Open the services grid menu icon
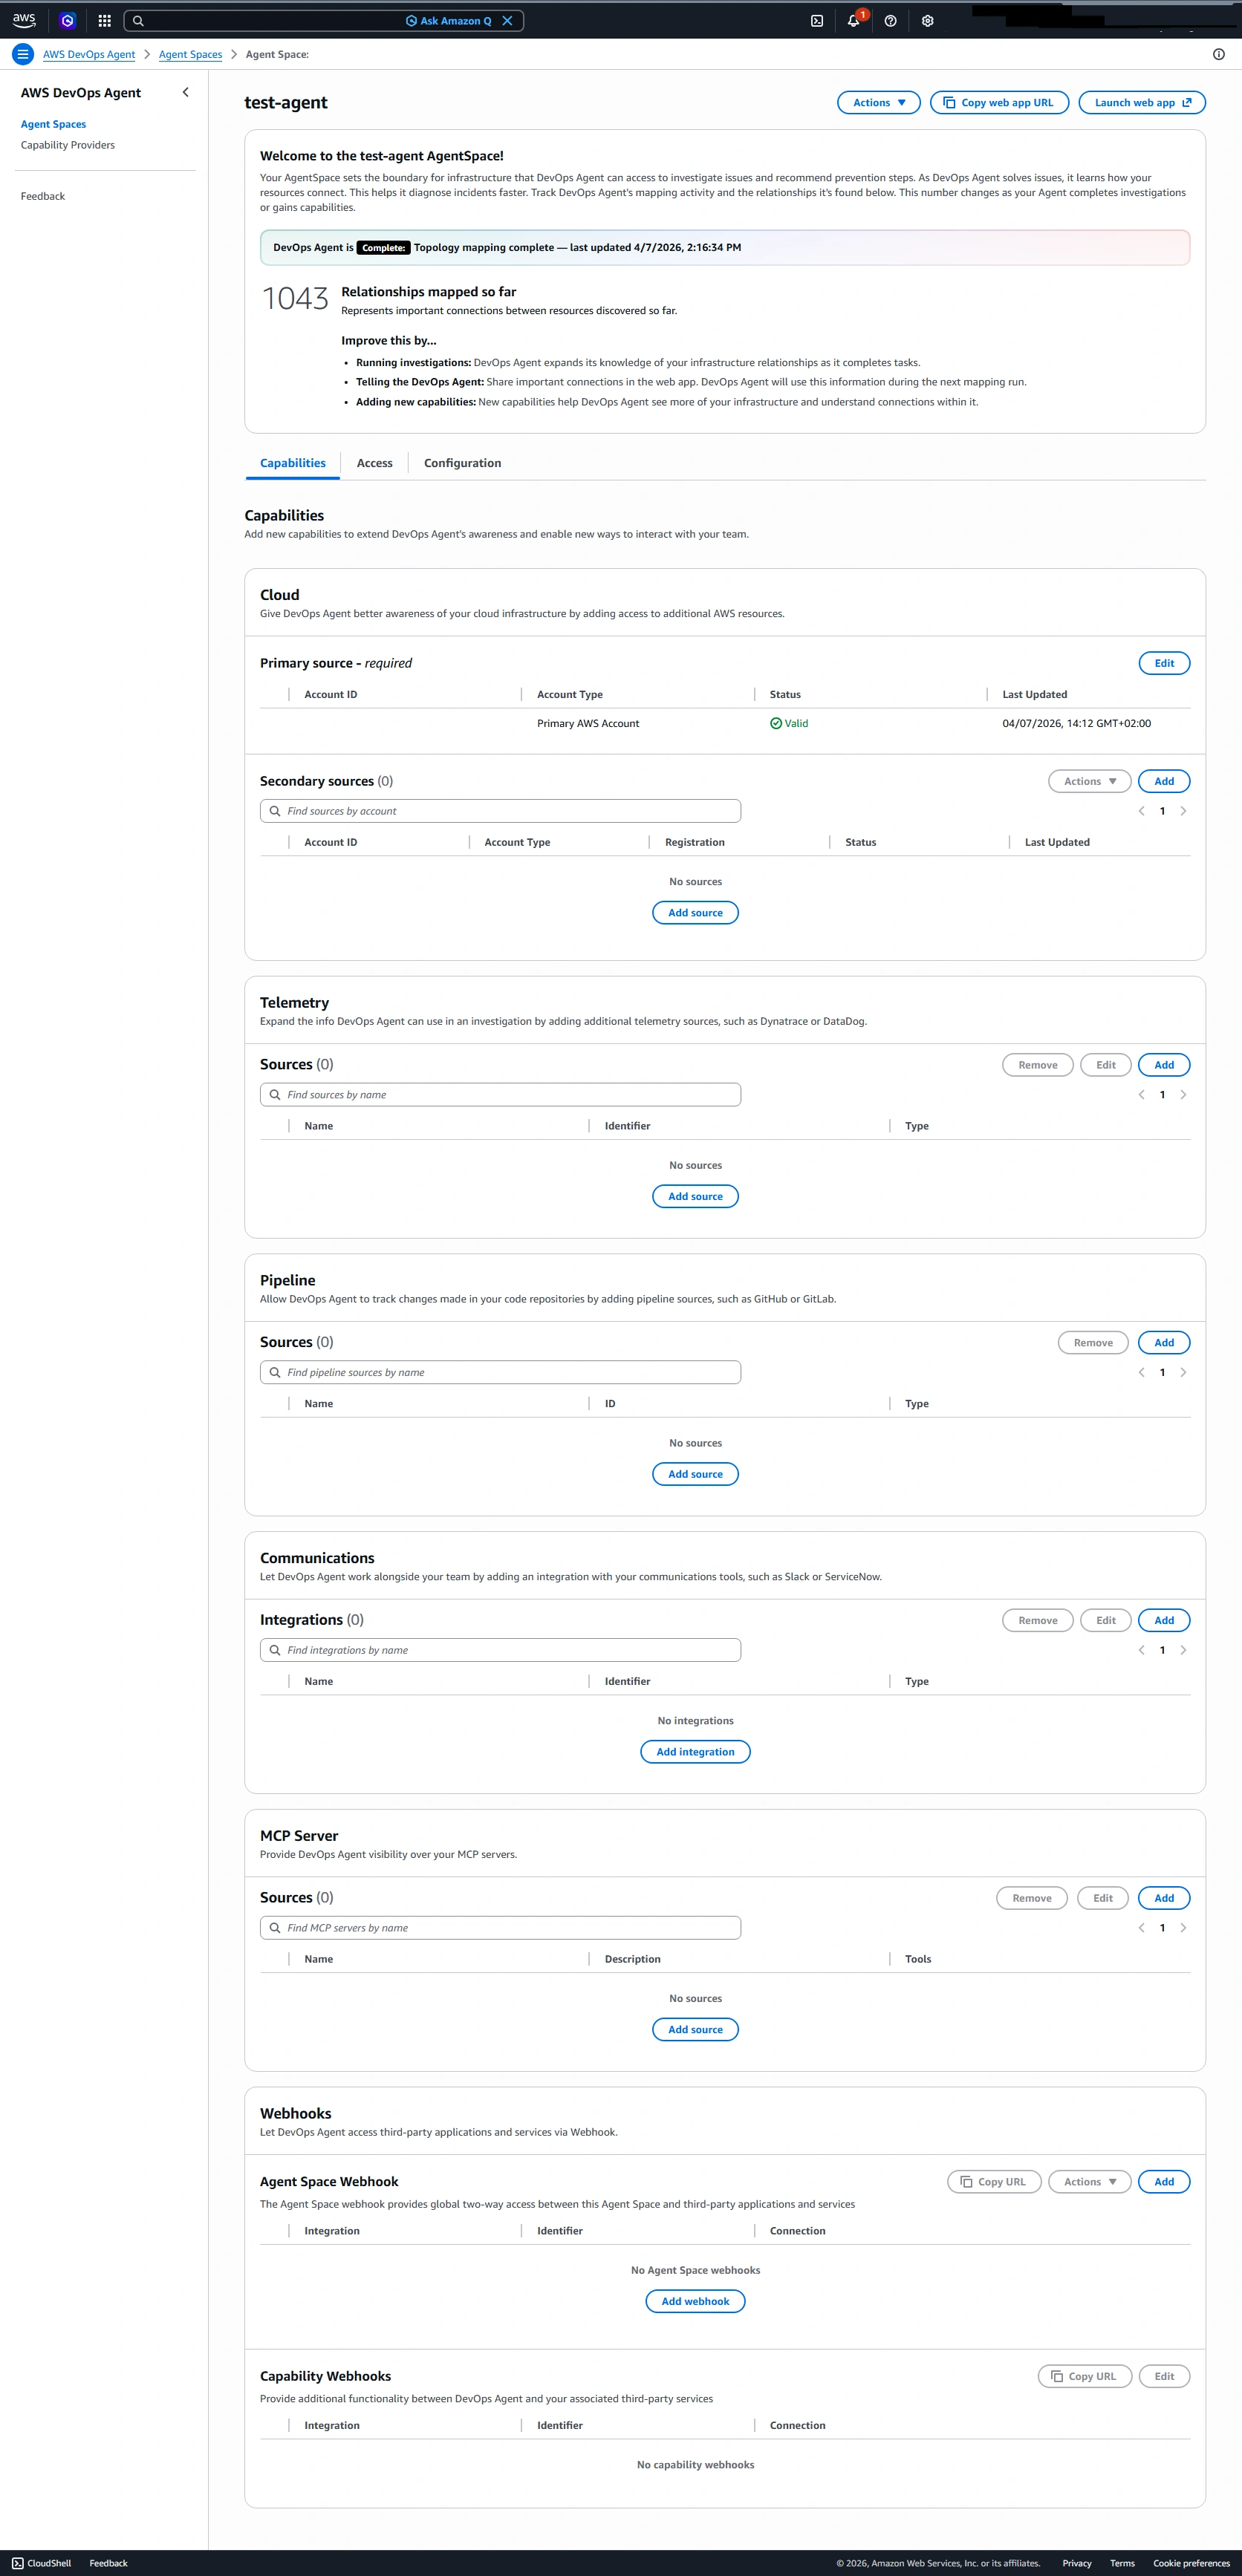 [x=104, y=20]
